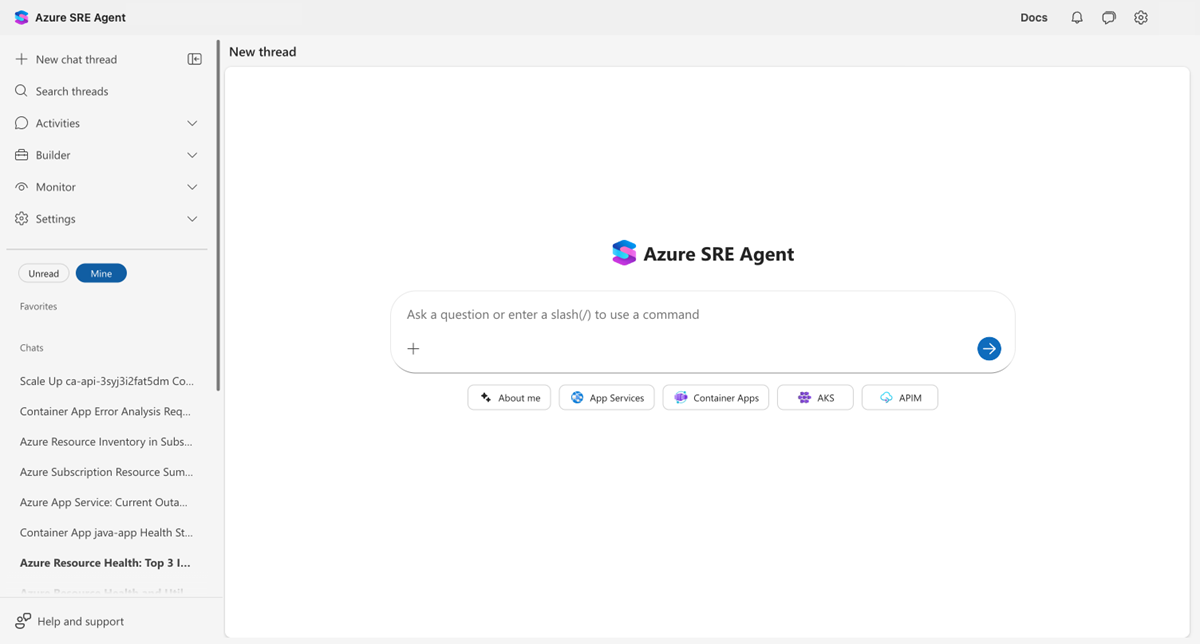Click the Monitor eye icon
This screenshot has width=1200, height=644.
point(21,187)
